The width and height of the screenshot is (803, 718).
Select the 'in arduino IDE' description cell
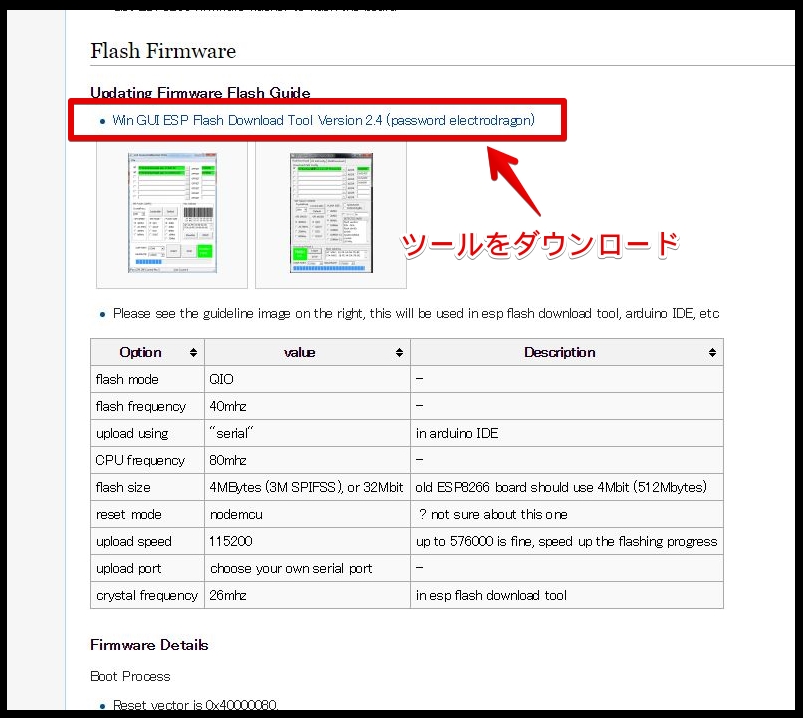[x=567, y=434]
